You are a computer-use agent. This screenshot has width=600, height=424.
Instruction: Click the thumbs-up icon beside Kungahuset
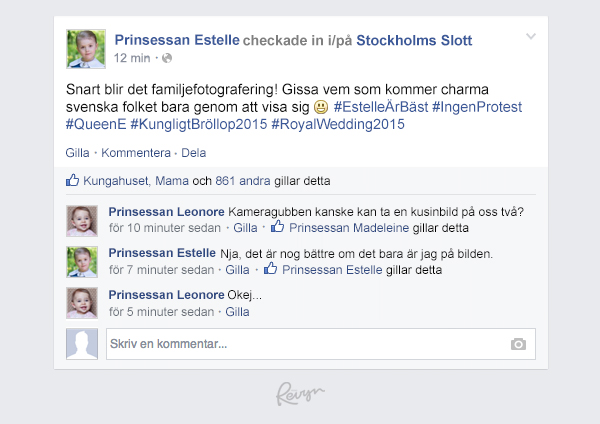pos(72,180)
